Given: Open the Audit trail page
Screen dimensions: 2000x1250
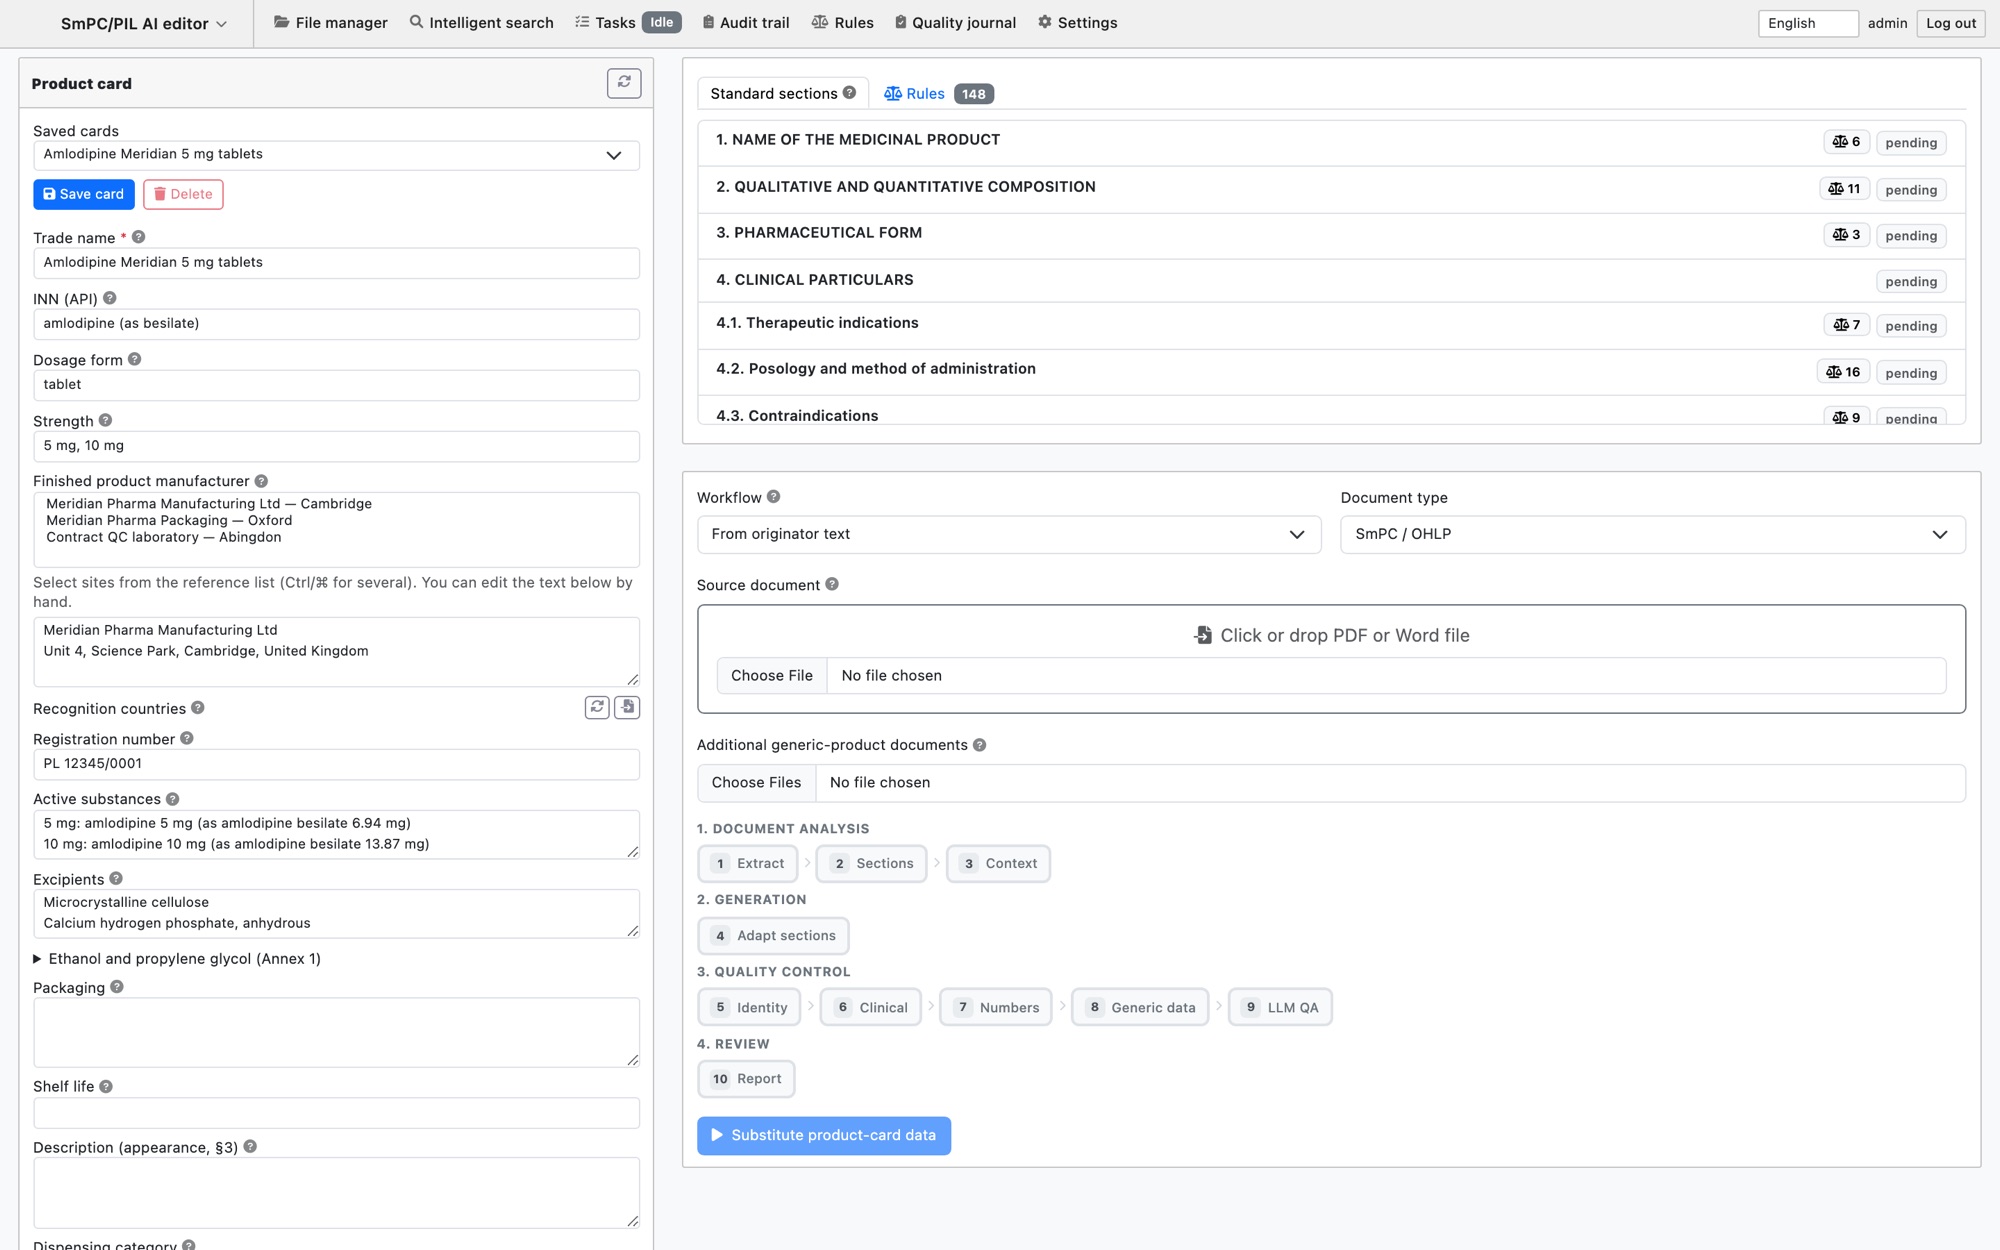Looking at the screenshot, I should click(745, 22).
